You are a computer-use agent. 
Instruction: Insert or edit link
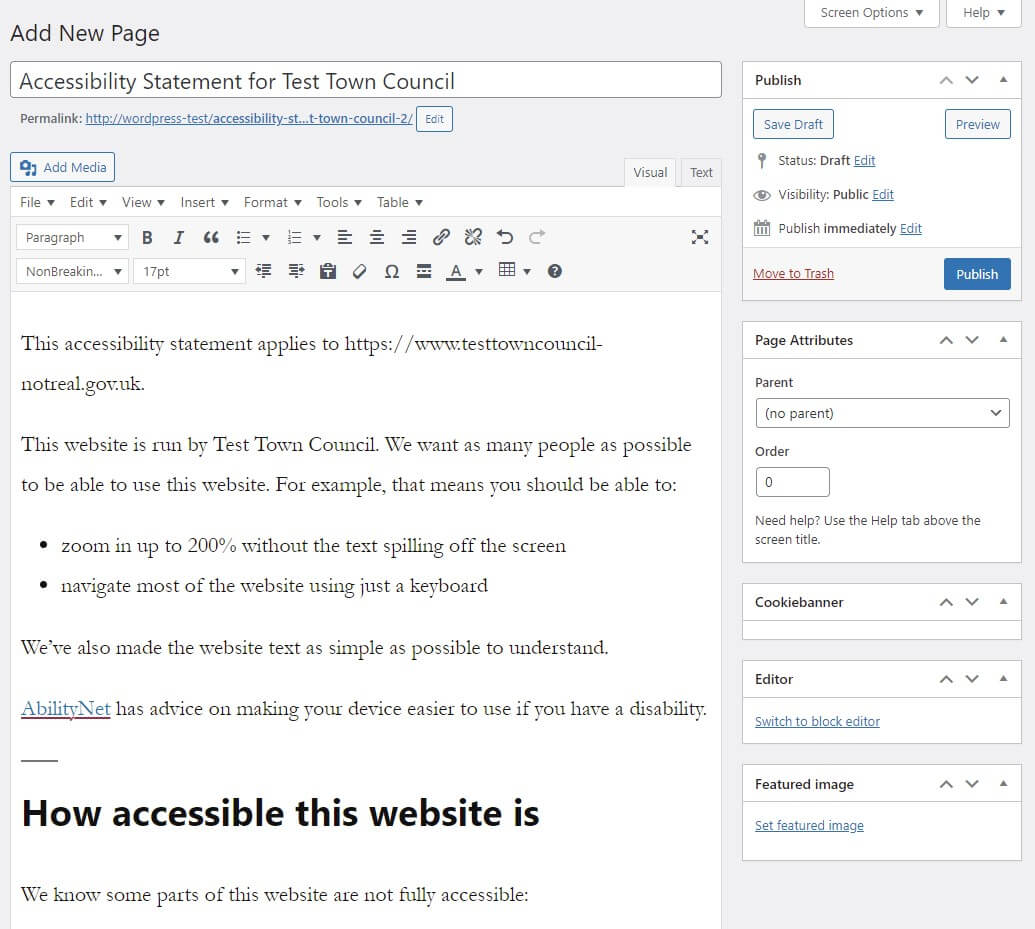pos(441,237)
